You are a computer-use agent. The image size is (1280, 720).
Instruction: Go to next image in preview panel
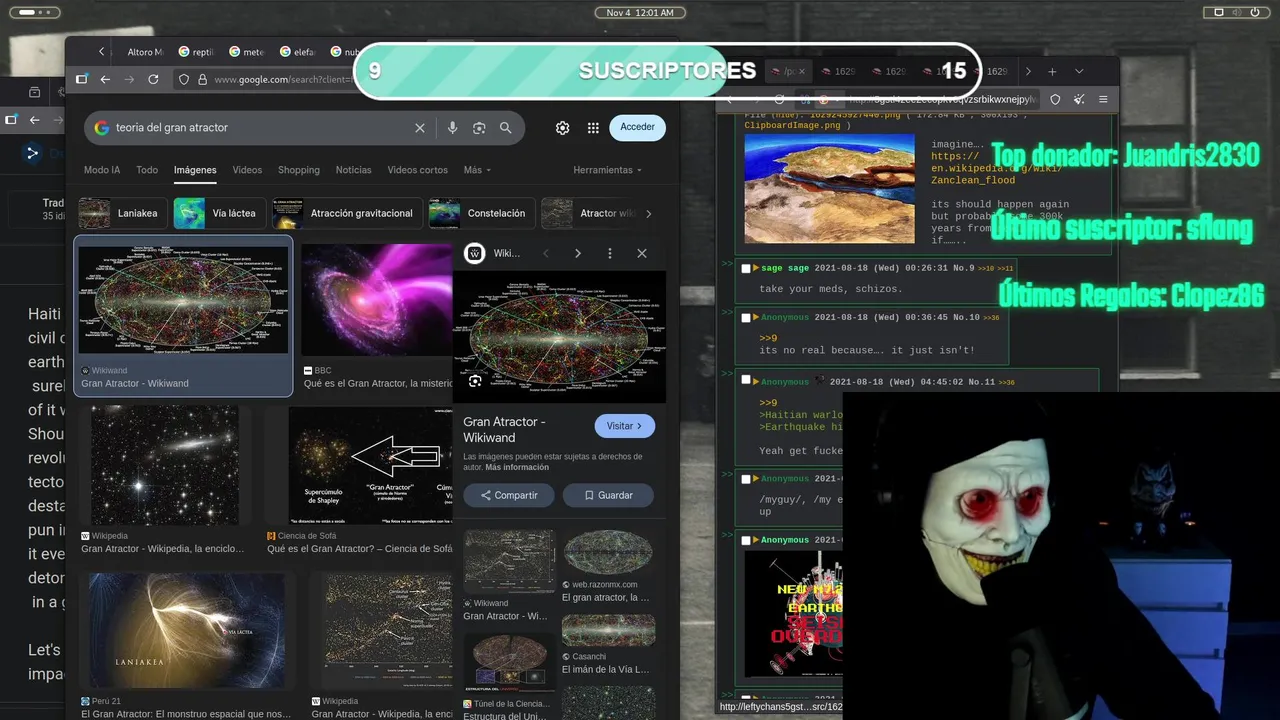578,254
